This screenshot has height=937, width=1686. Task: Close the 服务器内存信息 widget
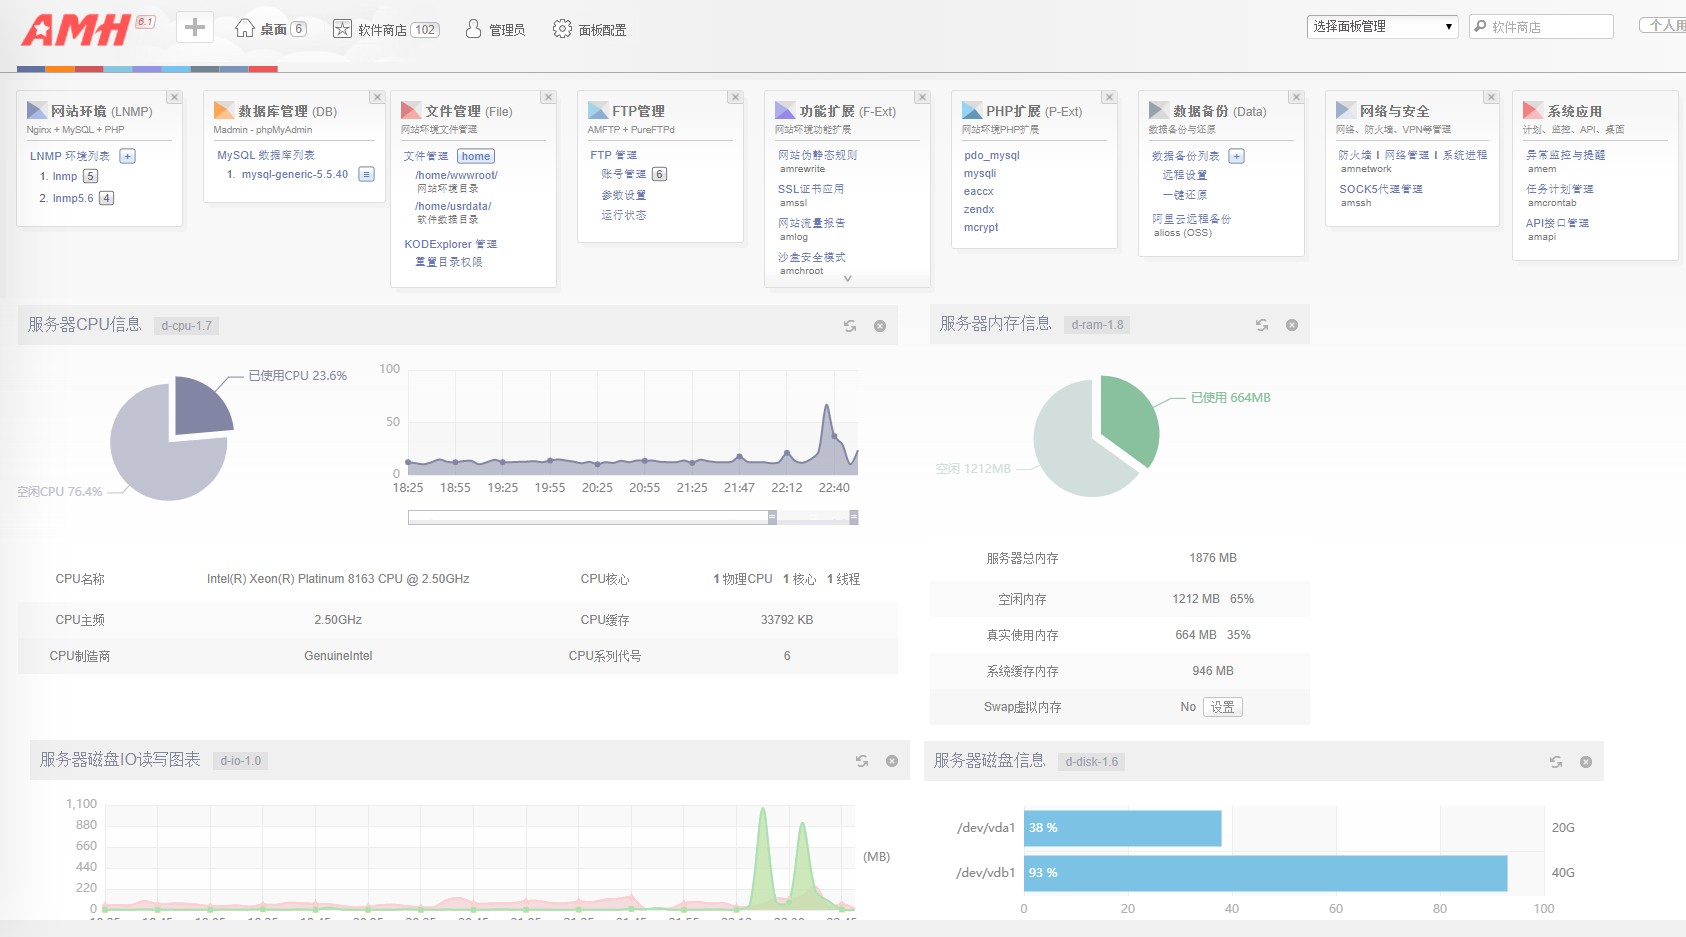pos(1291,325)
